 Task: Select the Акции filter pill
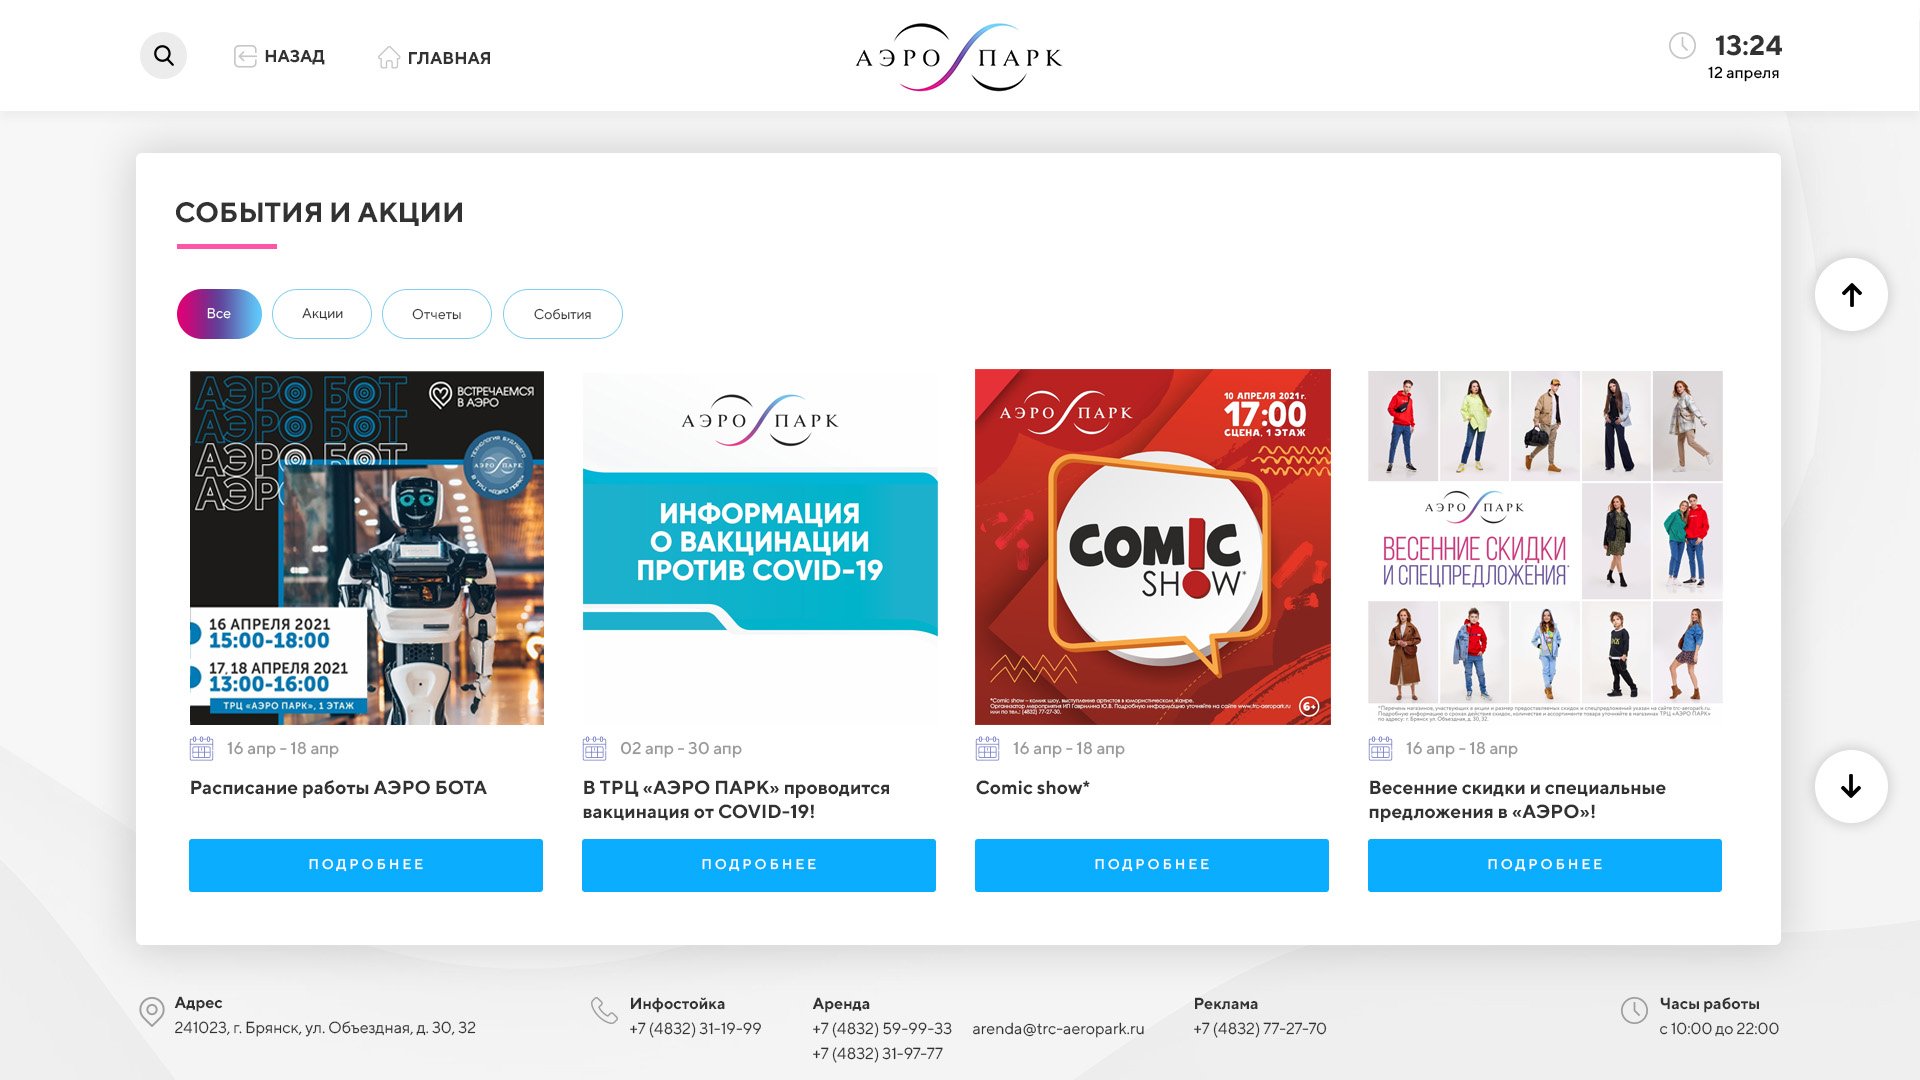(322, 314)
